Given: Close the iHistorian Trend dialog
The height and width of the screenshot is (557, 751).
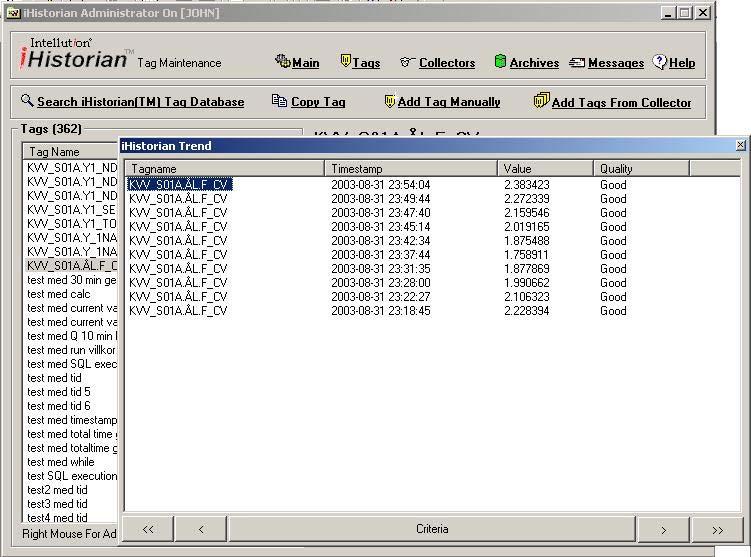Looking at the screenshot, I should pyautogui.click(x=740, y=145).
